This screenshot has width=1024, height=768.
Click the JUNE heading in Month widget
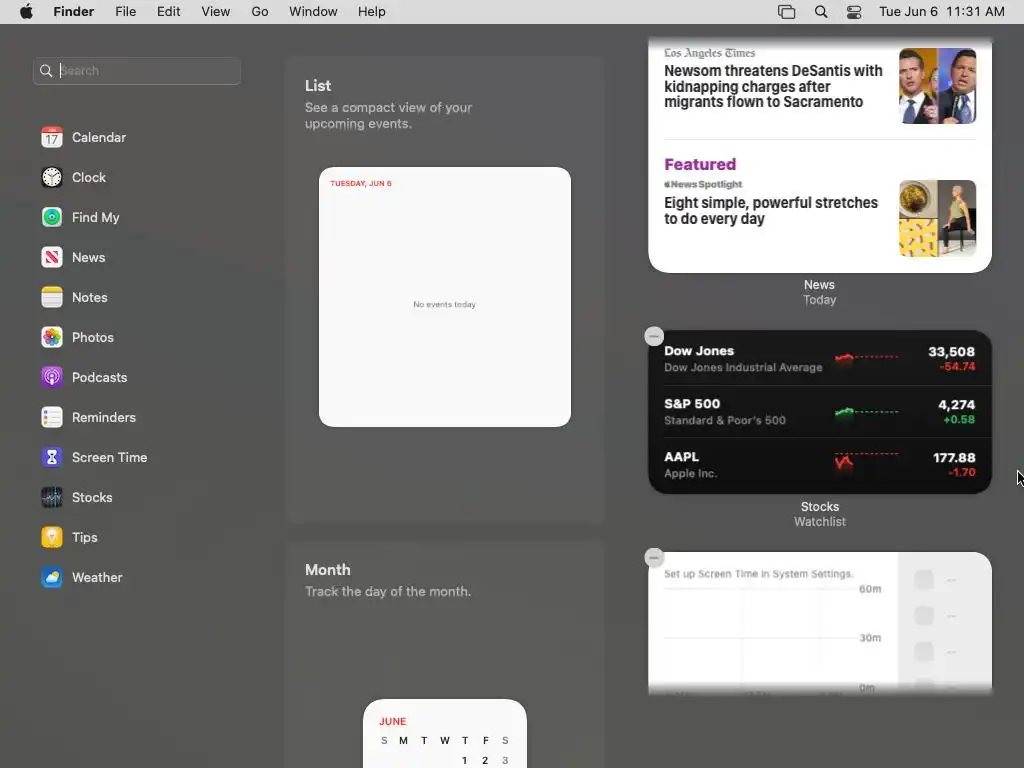tap(392, 721)
